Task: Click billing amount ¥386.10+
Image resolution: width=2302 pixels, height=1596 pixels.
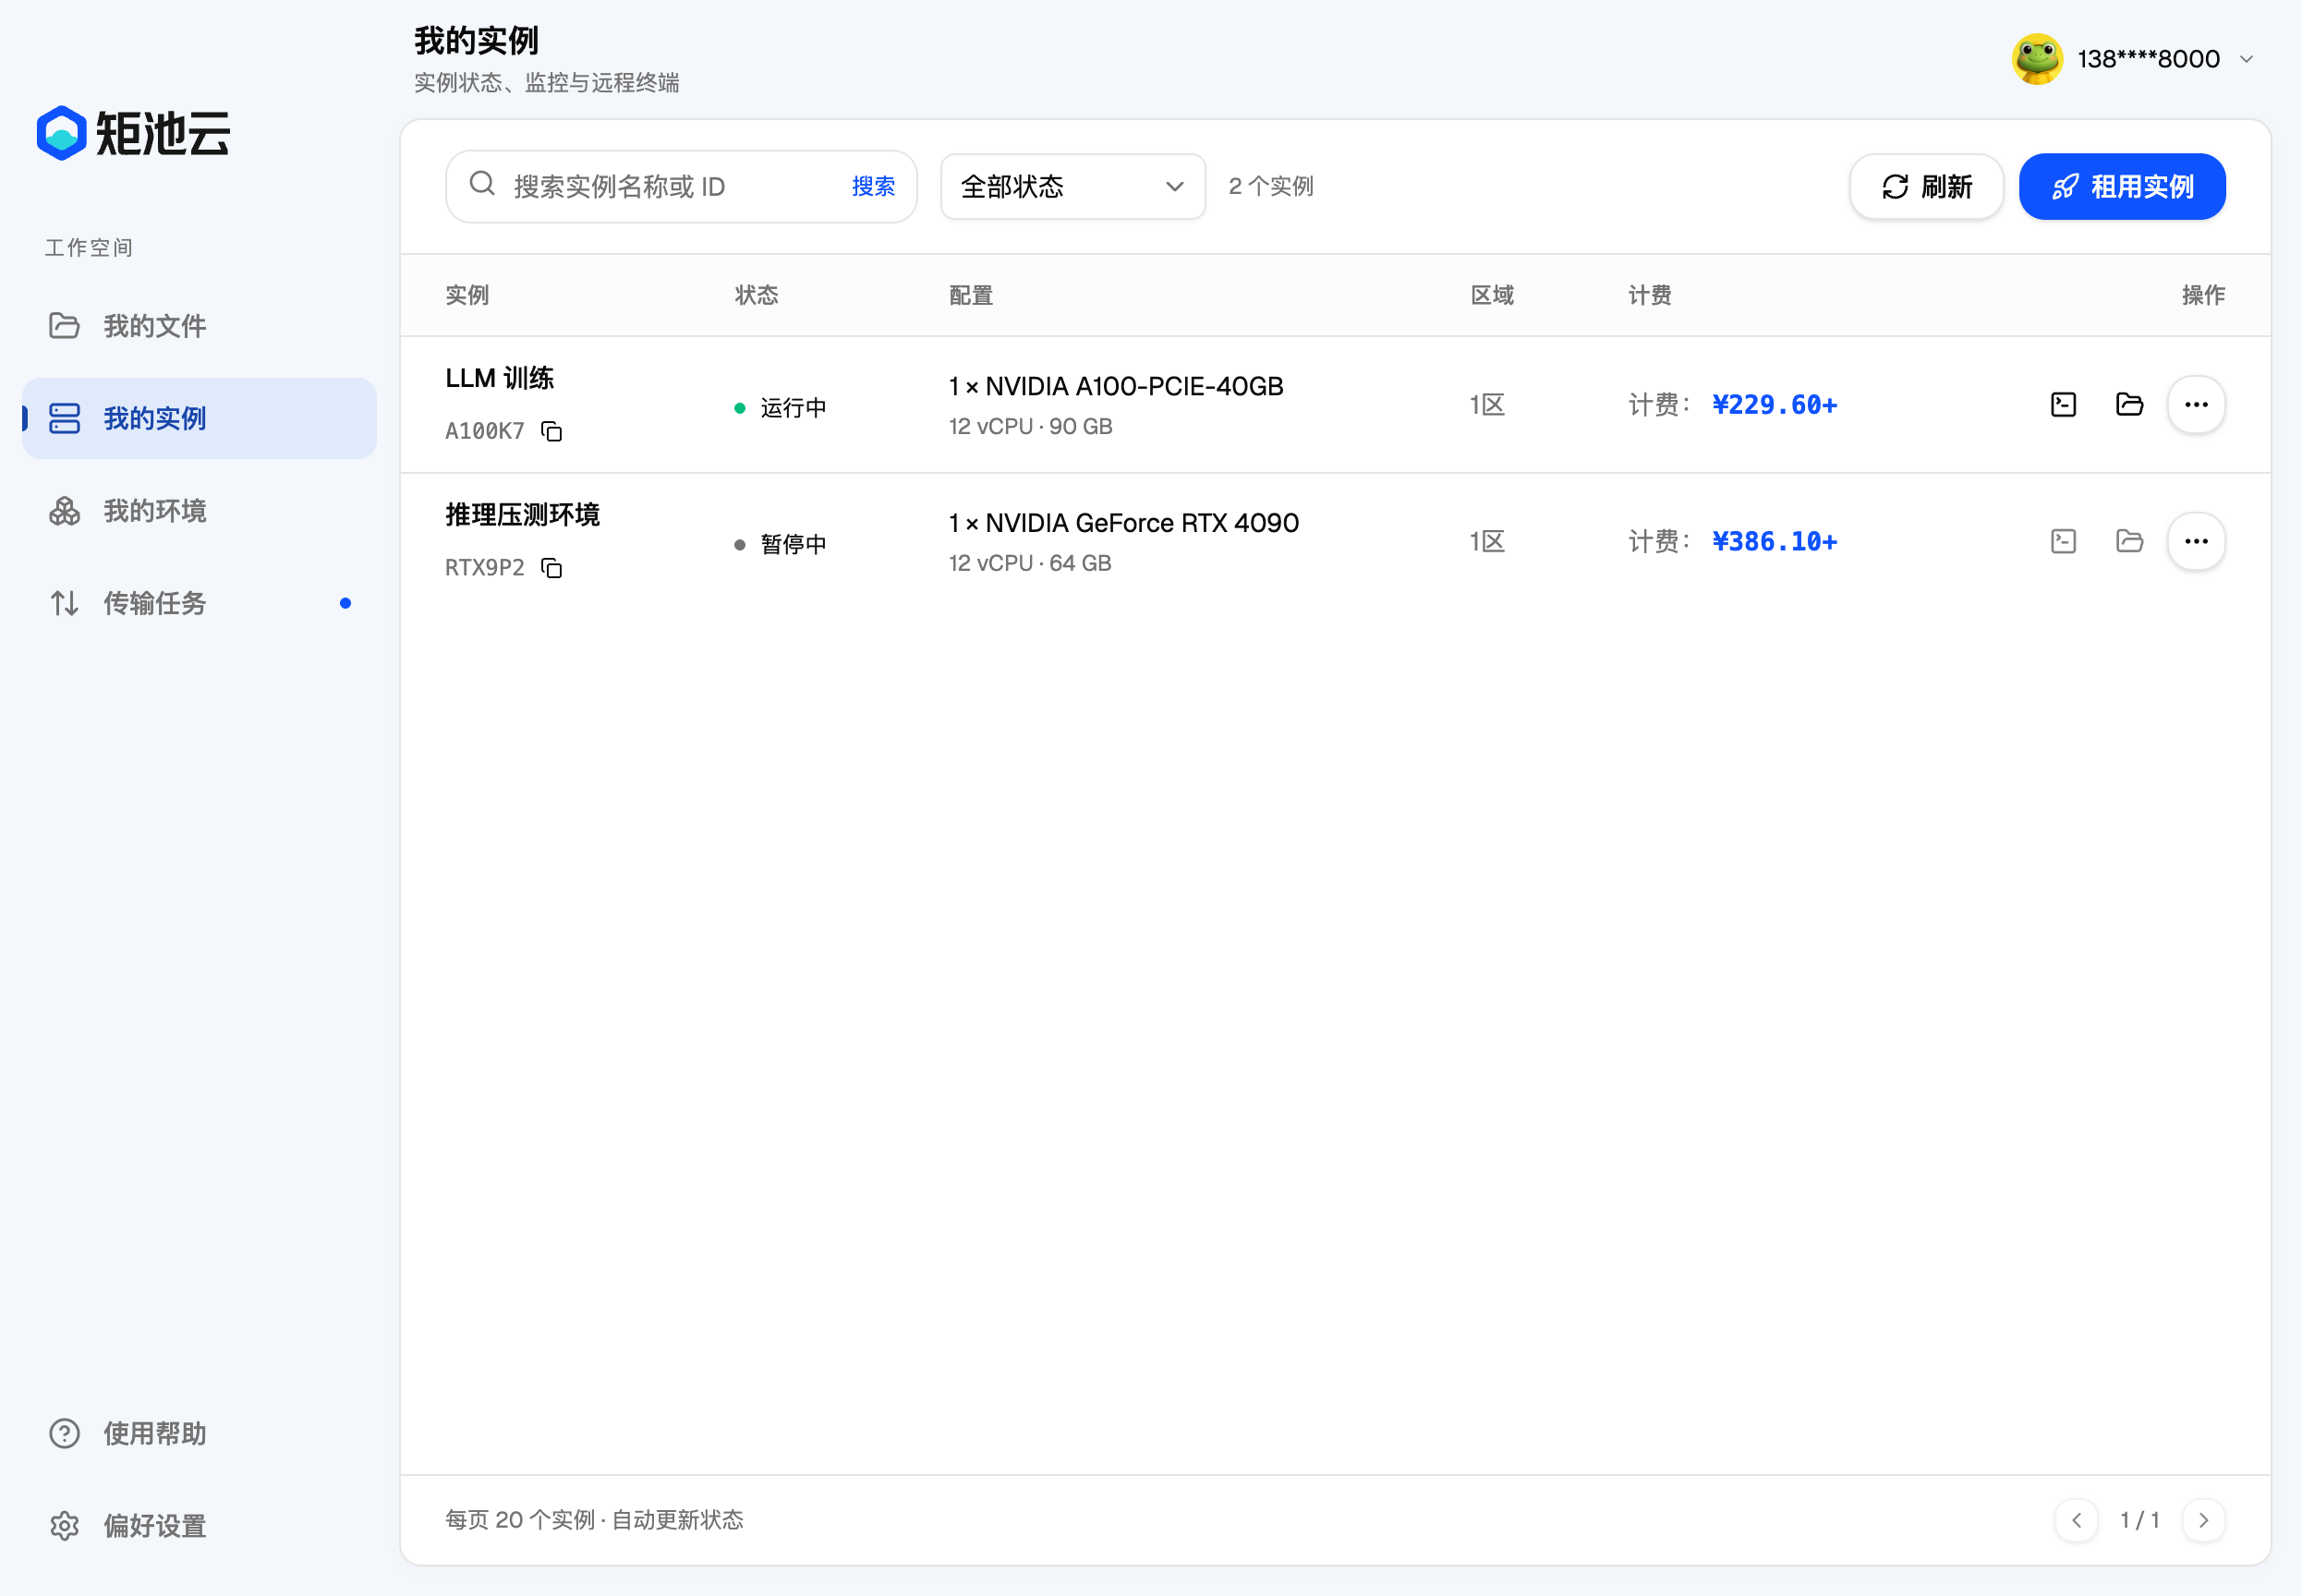Action: point(1774,541)
